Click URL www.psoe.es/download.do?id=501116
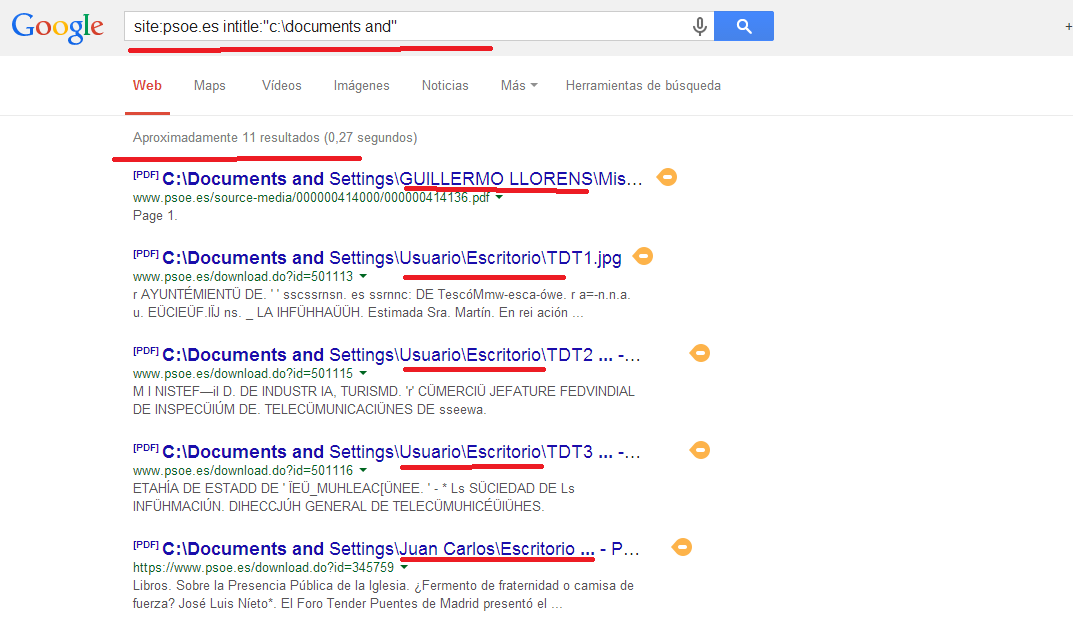 [x=243, y=471]
